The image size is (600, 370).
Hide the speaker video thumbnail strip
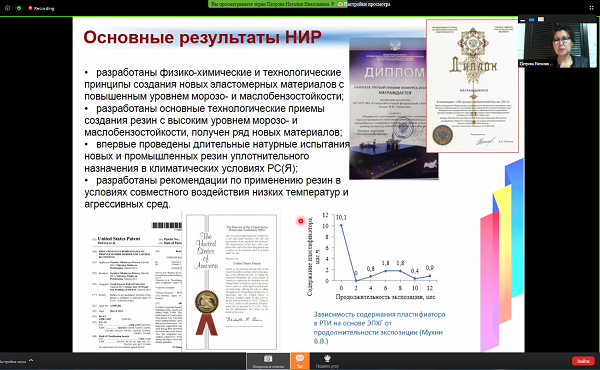tap(523, 19)
